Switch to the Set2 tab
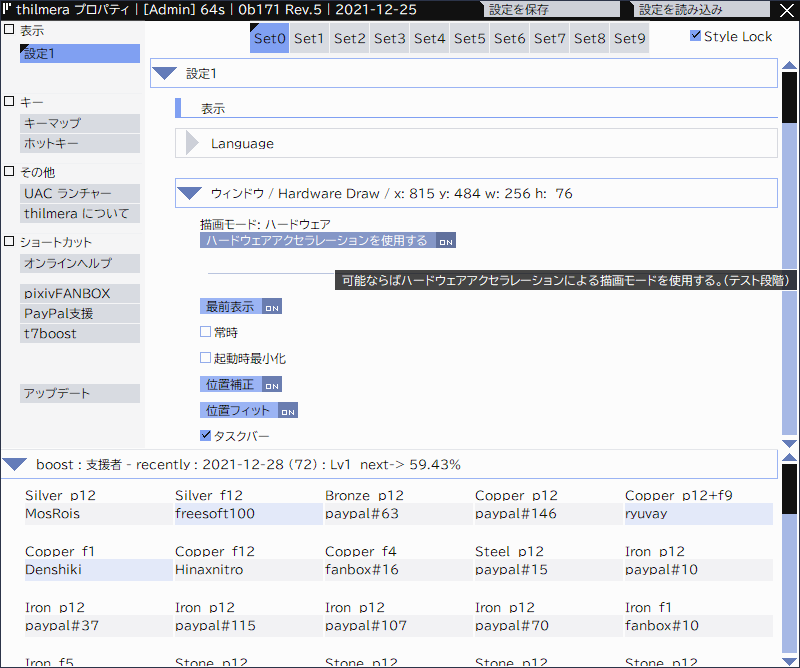Viewport: 800px width, 668px height. coord(349,38)
